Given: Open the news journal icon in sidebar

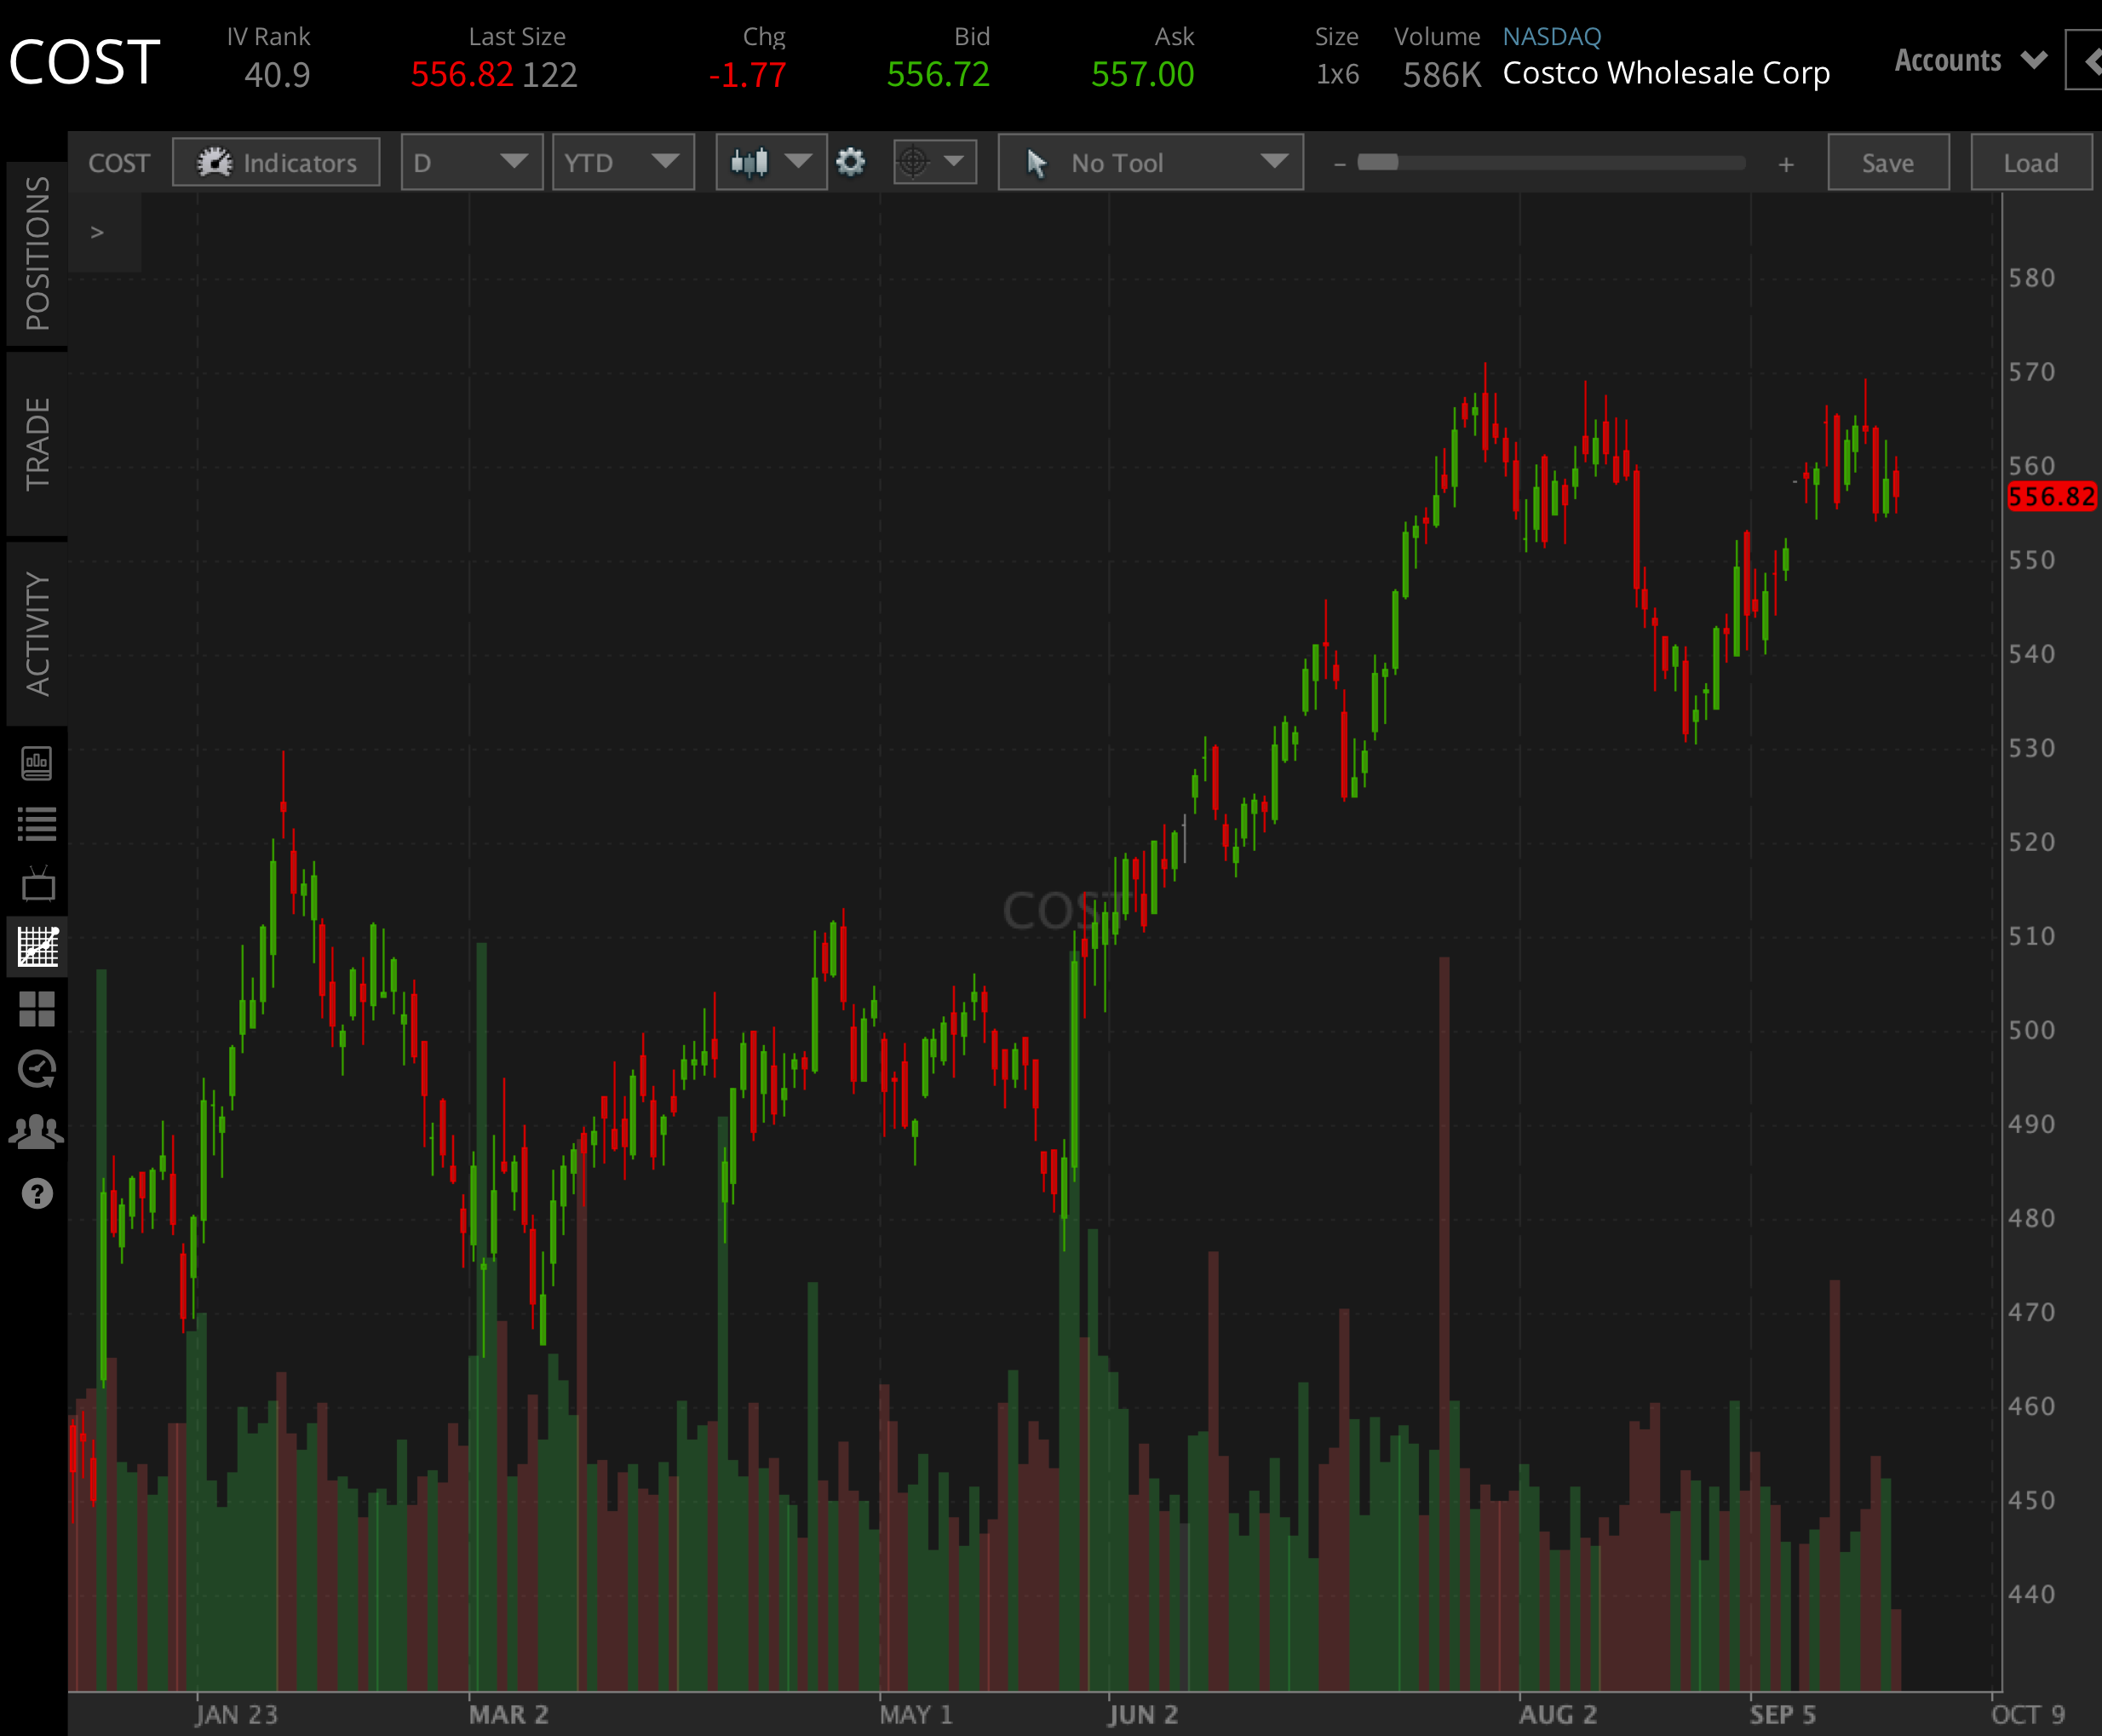Looking at the screenshot, I should point(37,763).
